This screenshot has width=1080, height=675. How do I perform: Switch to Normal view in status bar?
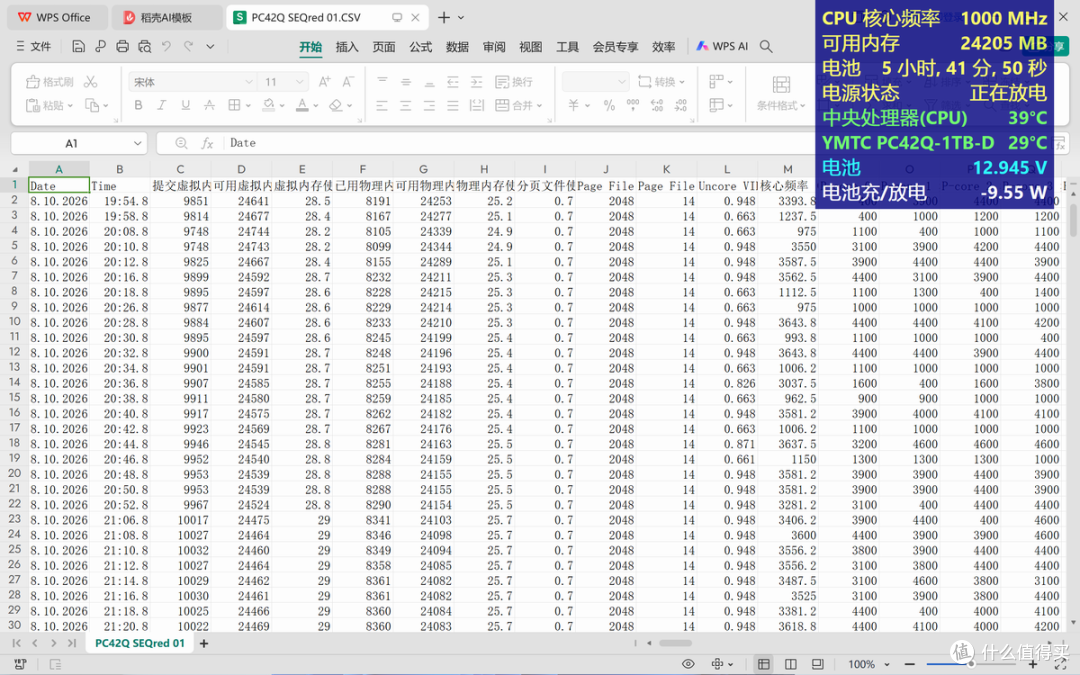[763, 664]
